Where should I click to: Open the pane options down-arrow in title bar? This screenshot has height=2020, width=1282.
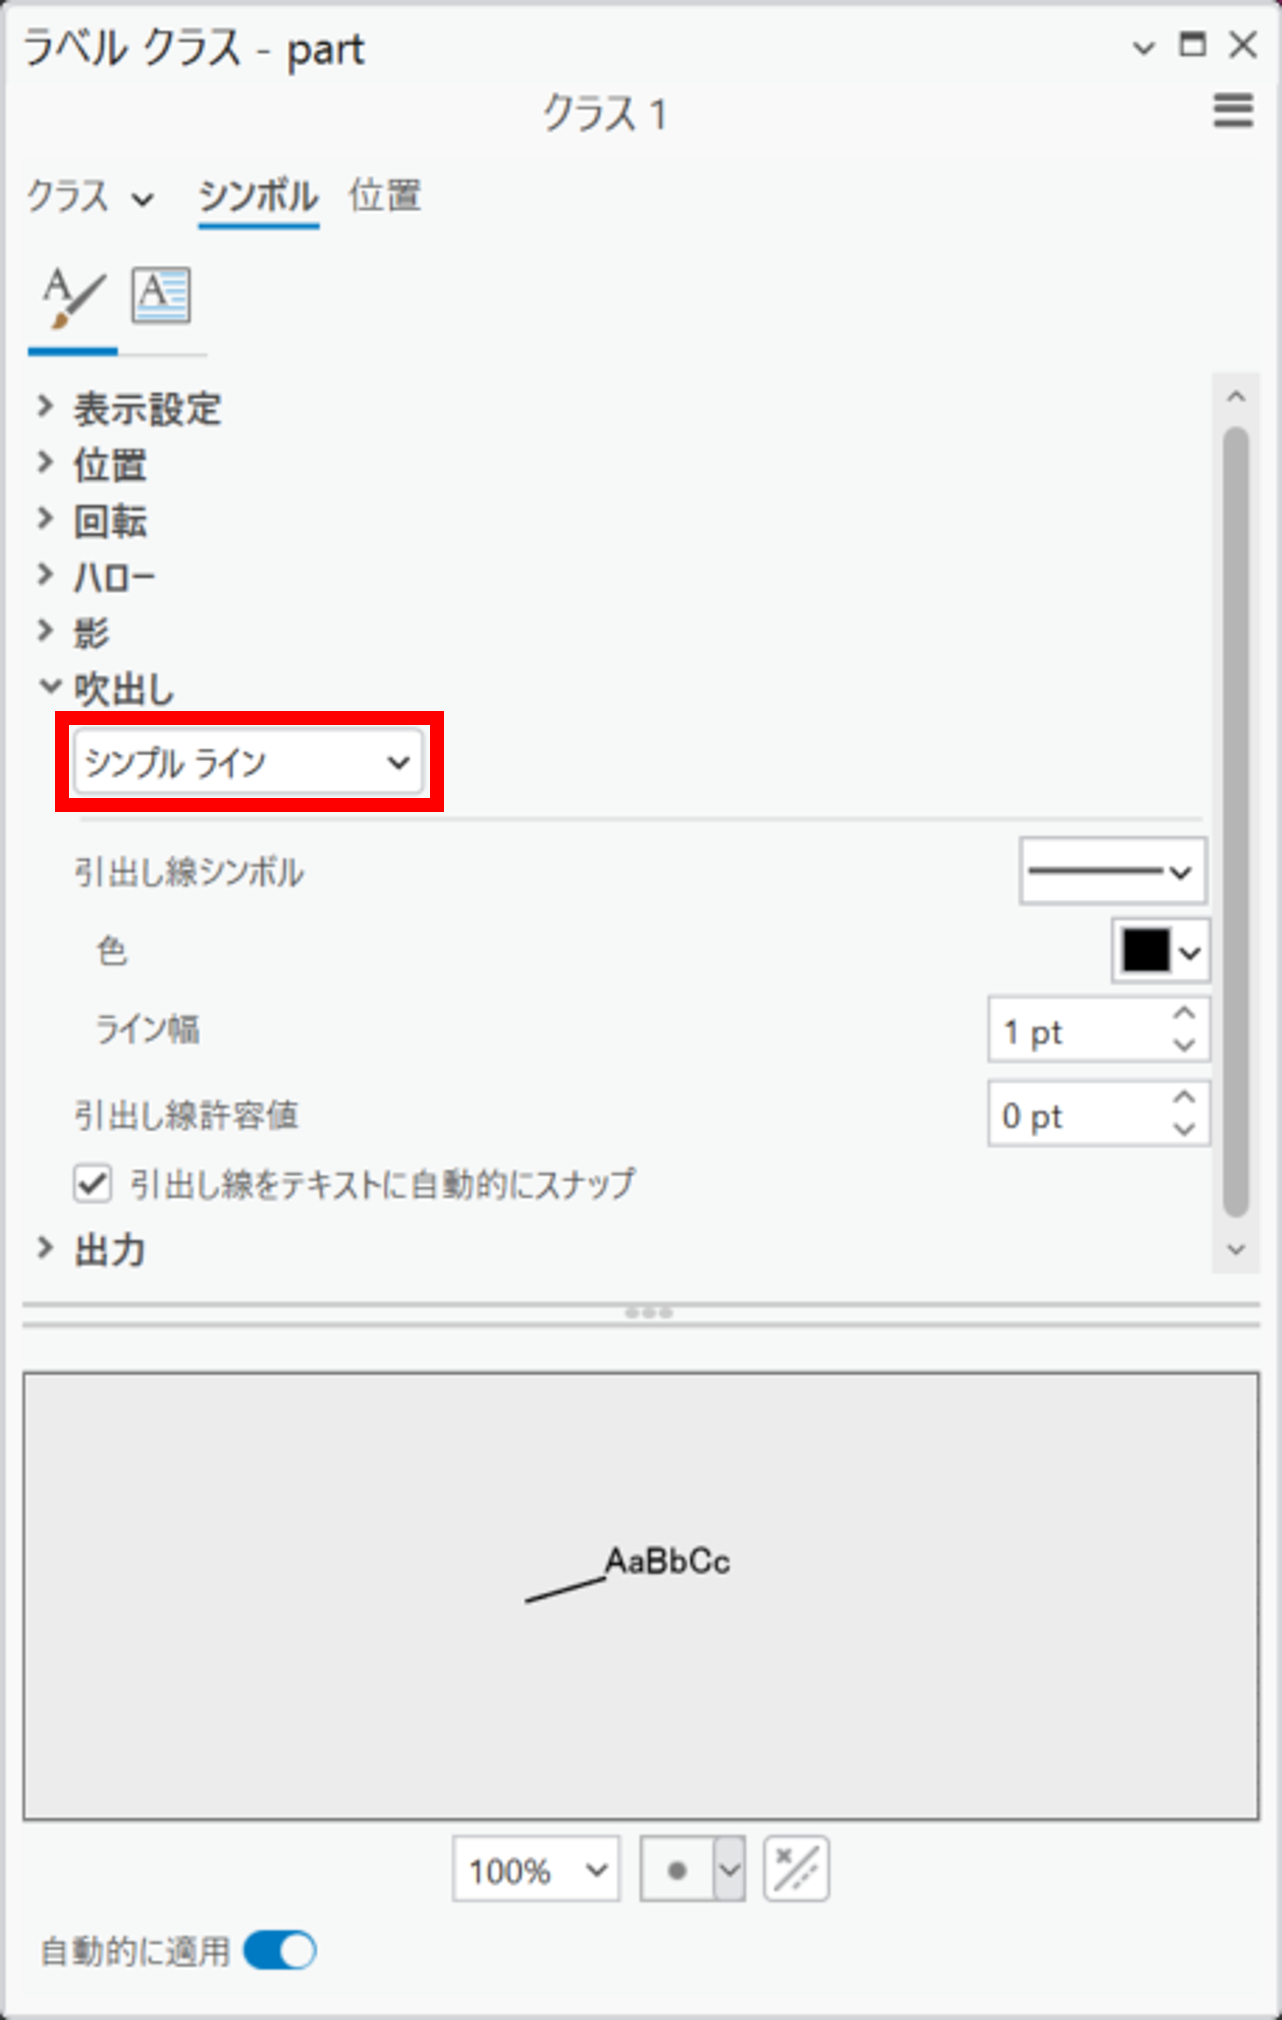point(1143,47)
